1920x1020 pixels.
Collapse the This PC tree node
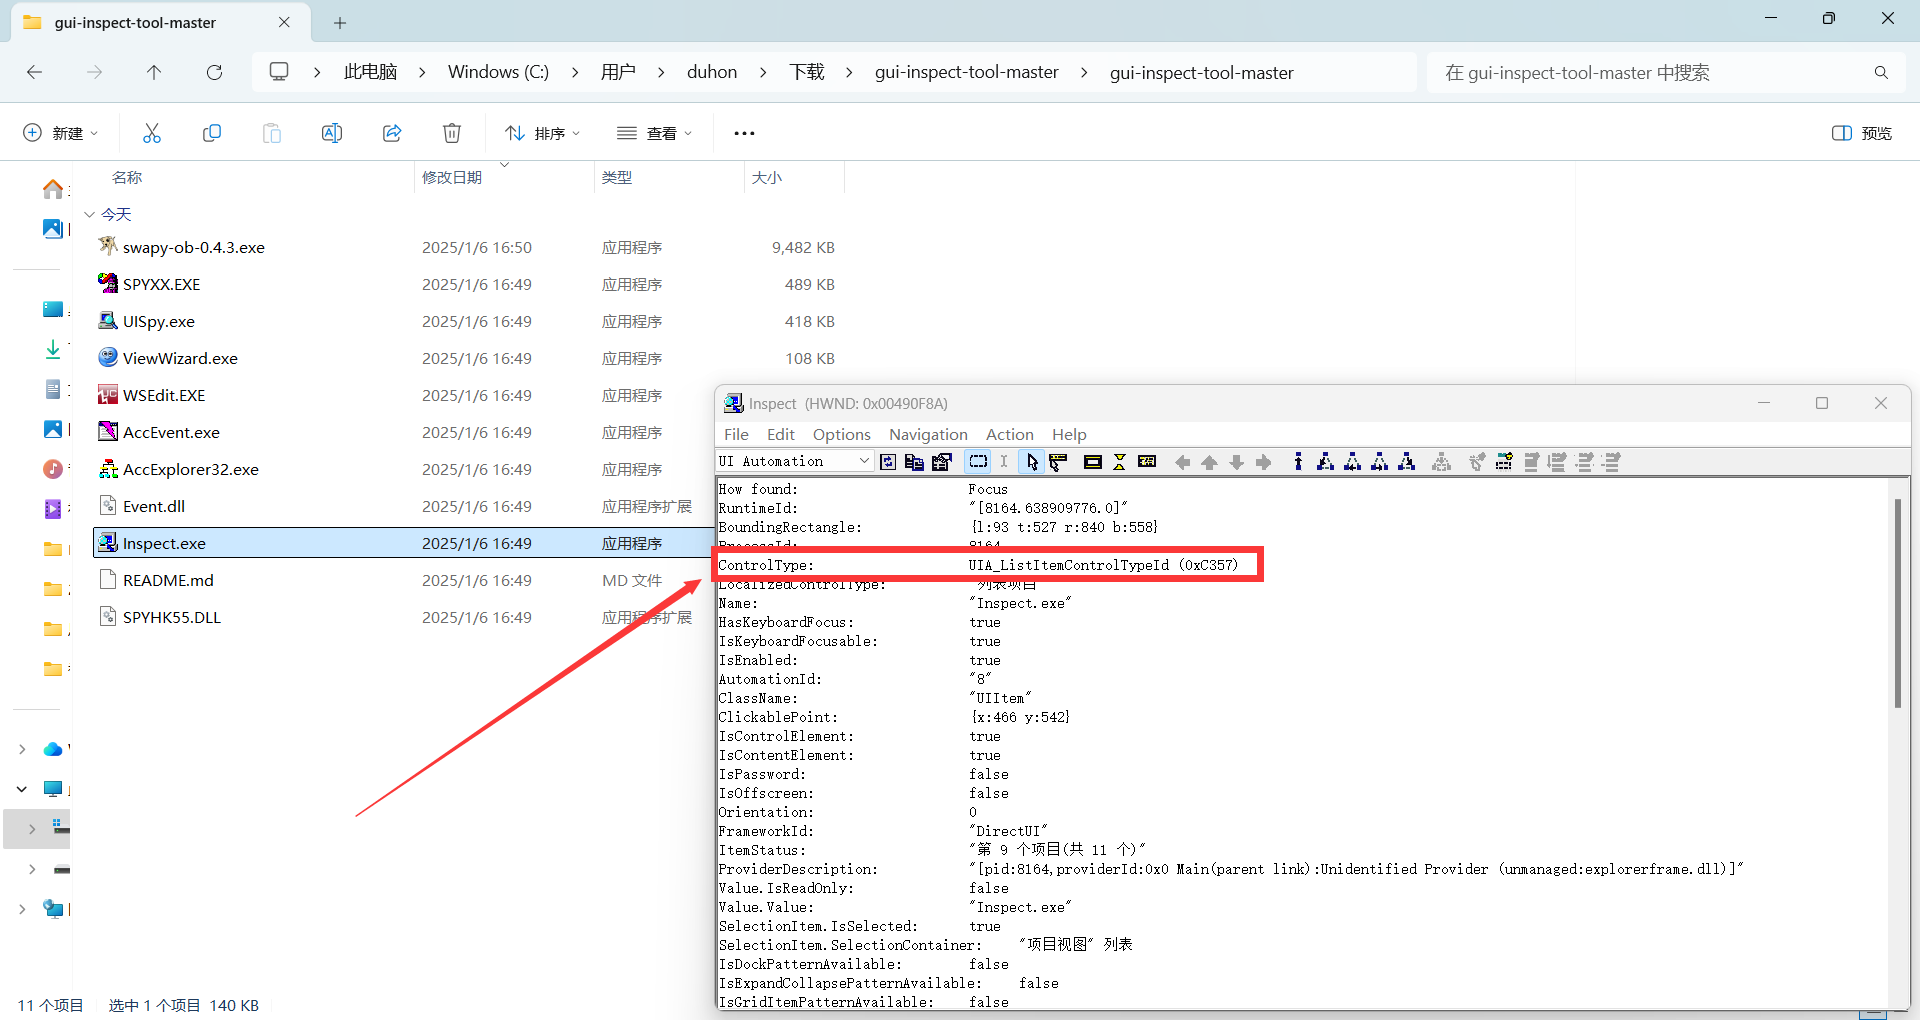pyautogui.click(x=22, y=789)
